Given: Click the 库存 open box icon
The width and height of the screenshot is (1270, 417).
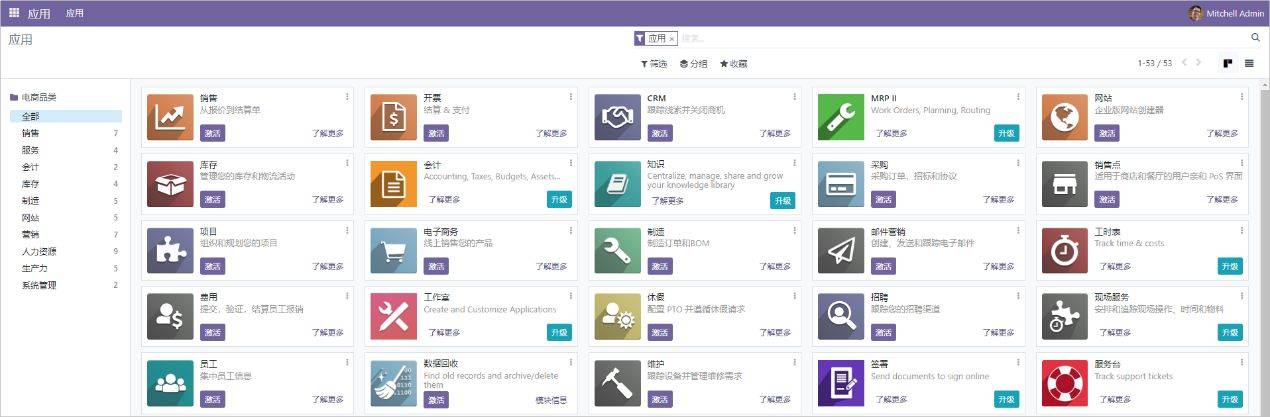Looking at the screenshot, I should pyautogui.click(x=169, y=183).
